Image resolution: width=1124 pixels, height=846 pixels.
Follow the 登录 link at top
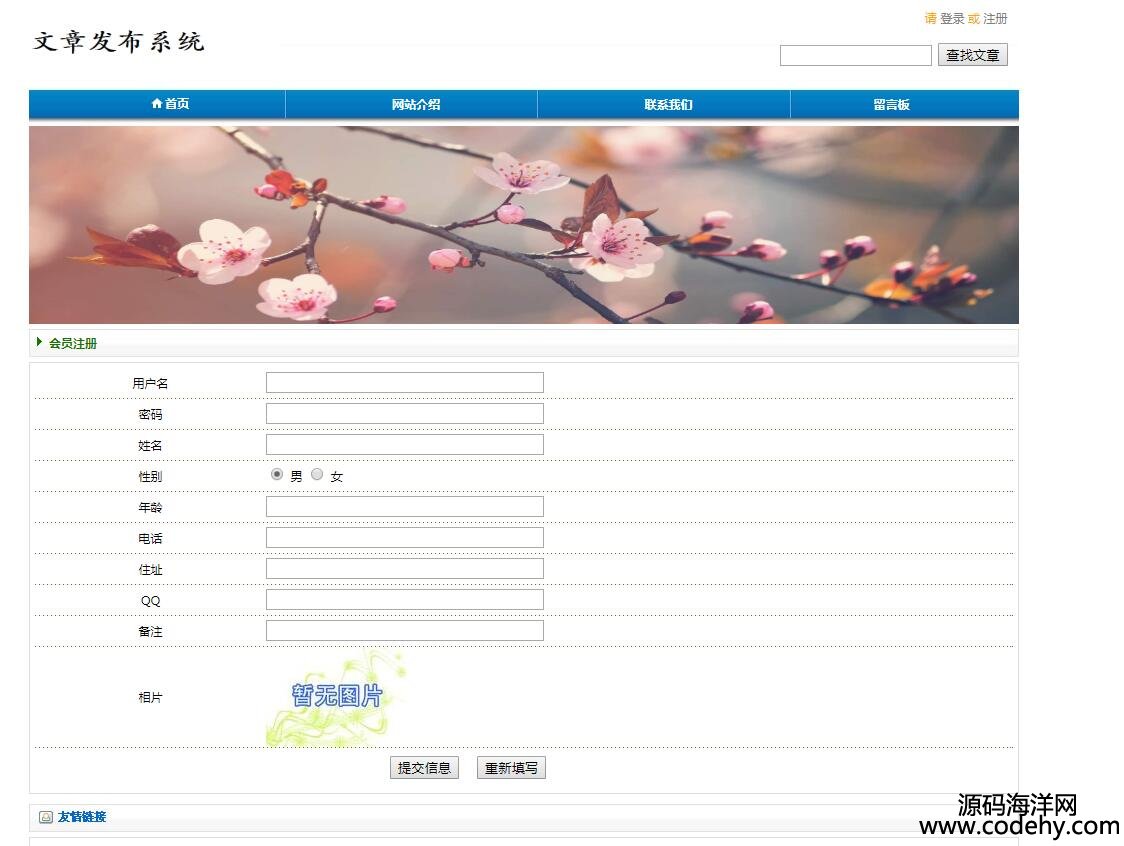pyautogui.click(x=952, y=19)
